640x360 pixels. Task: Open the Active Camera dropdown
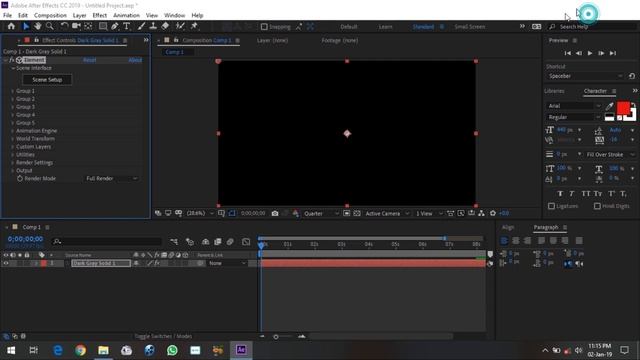tap(387, 213)
